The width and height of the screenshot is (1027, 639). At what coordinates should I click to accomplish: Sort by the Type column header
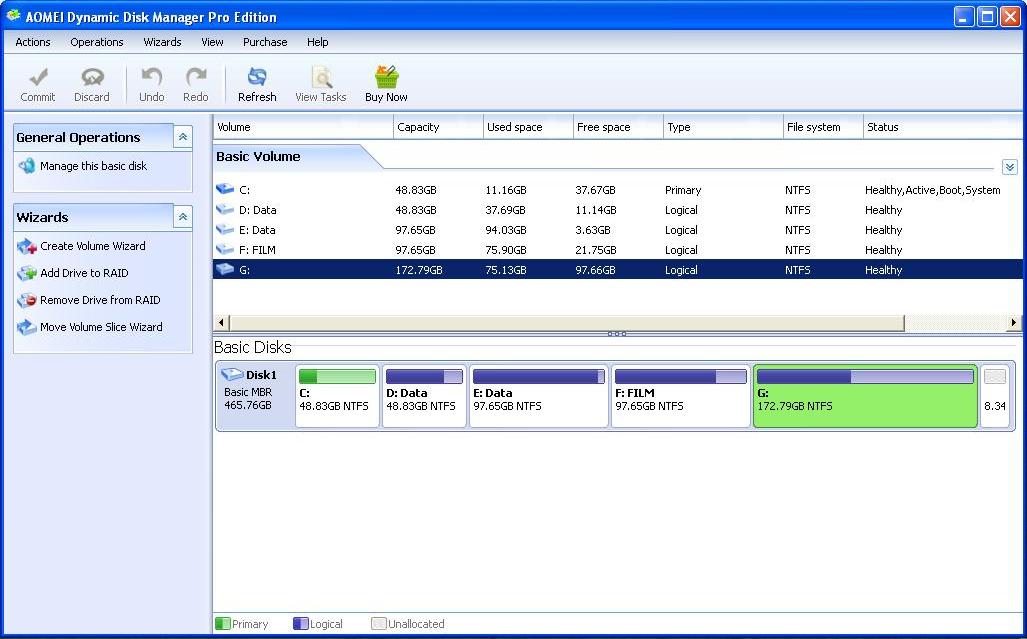(723, 127)
